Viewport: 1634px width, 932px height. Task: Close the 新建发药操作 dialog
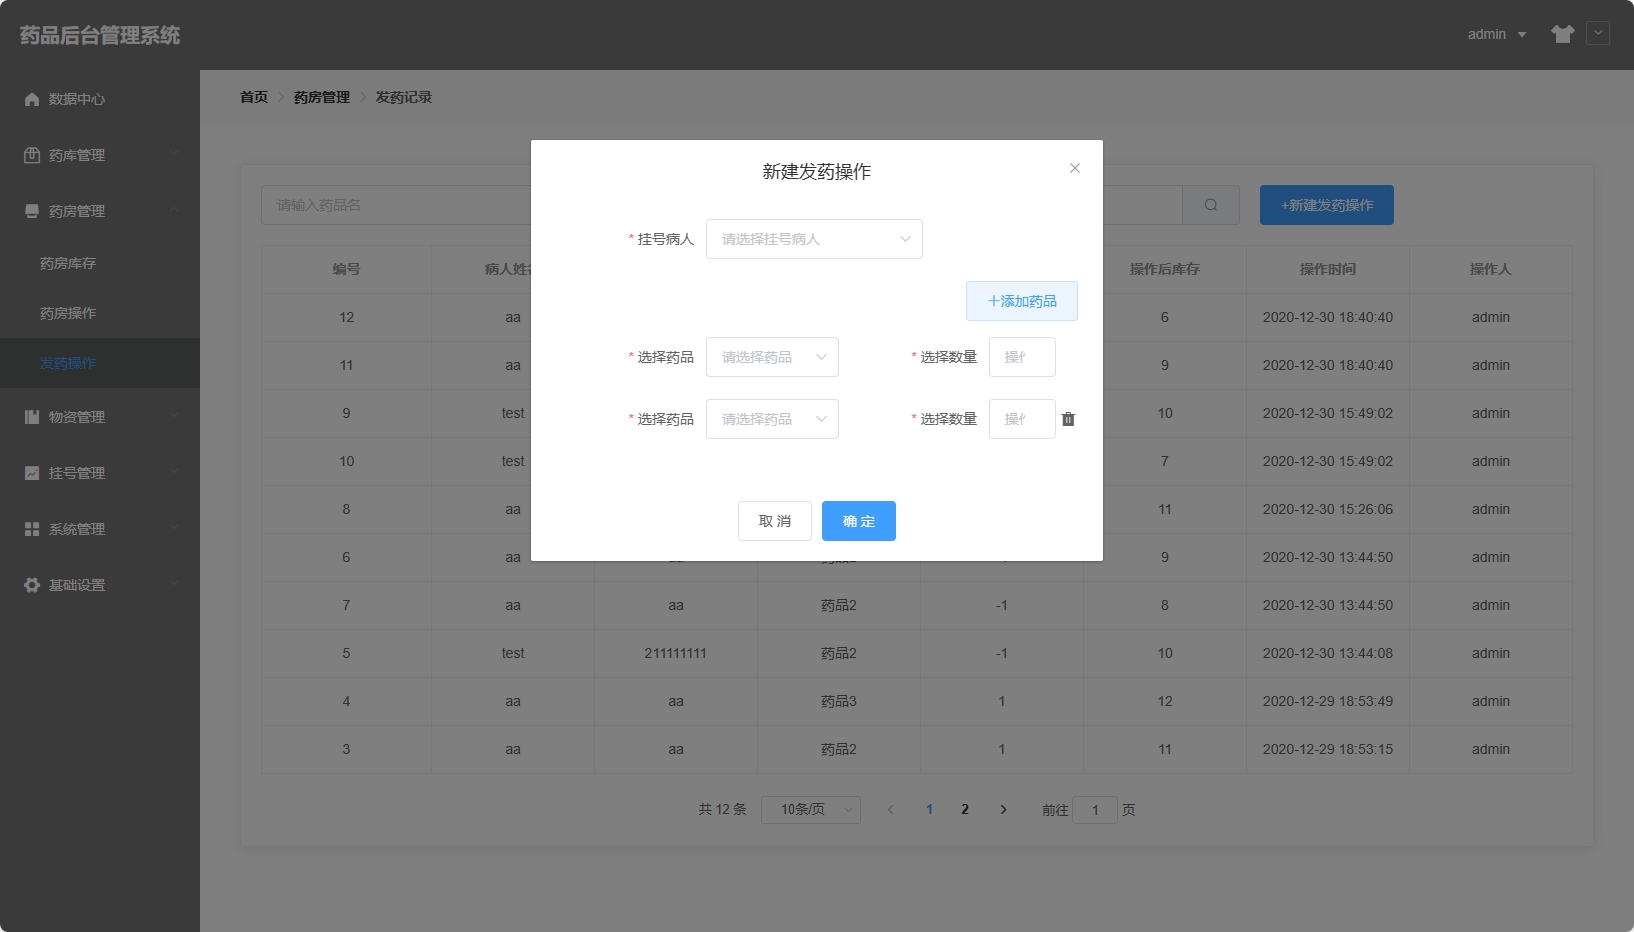tap(1075, 168)
